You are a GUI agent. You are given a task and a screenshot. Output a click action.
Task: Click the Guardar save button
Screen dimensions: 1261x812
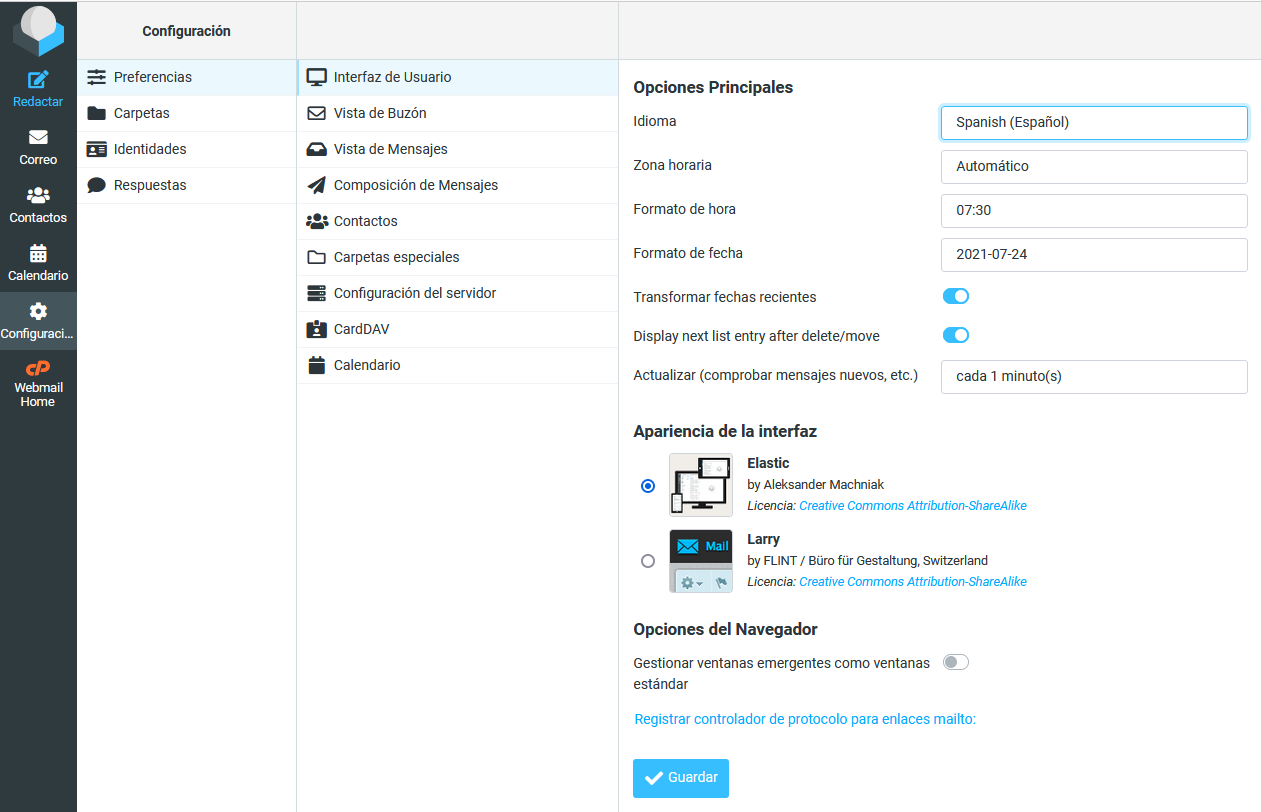click(680, 778)
